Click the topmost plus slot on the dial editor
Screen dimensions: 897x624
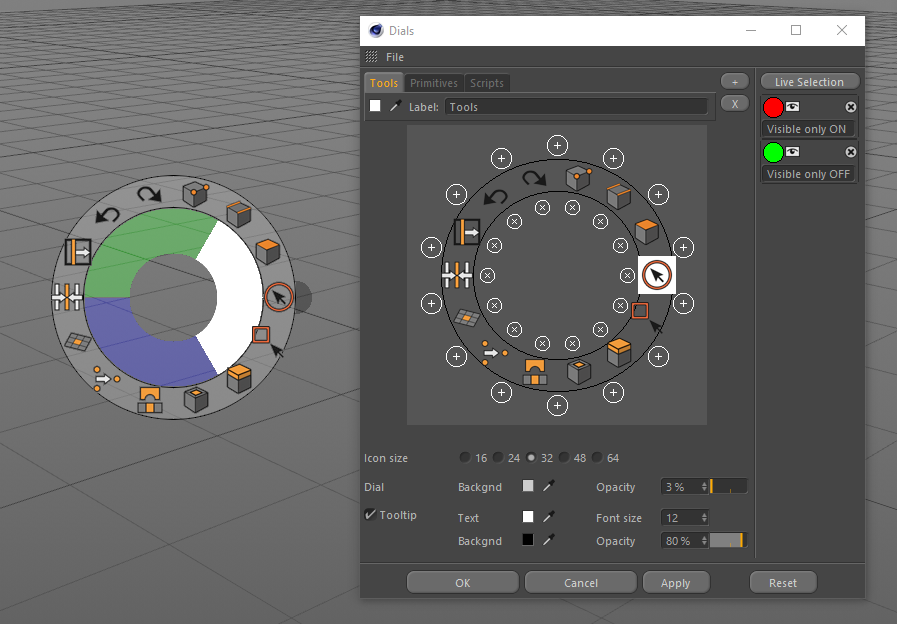click(x=558, y=144)
